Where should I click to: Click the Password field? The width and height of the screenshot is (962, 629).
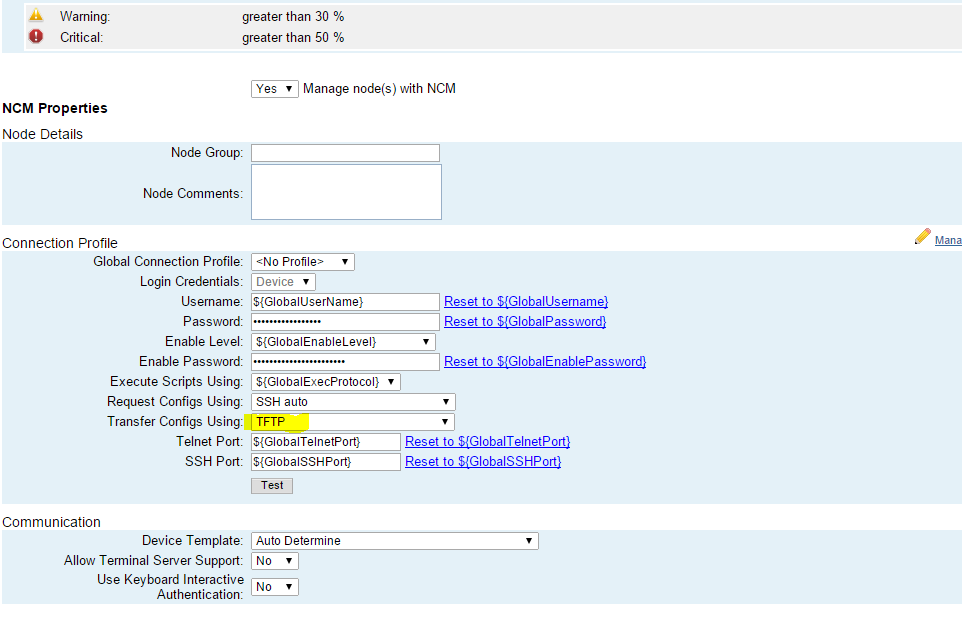pos(345,322)
